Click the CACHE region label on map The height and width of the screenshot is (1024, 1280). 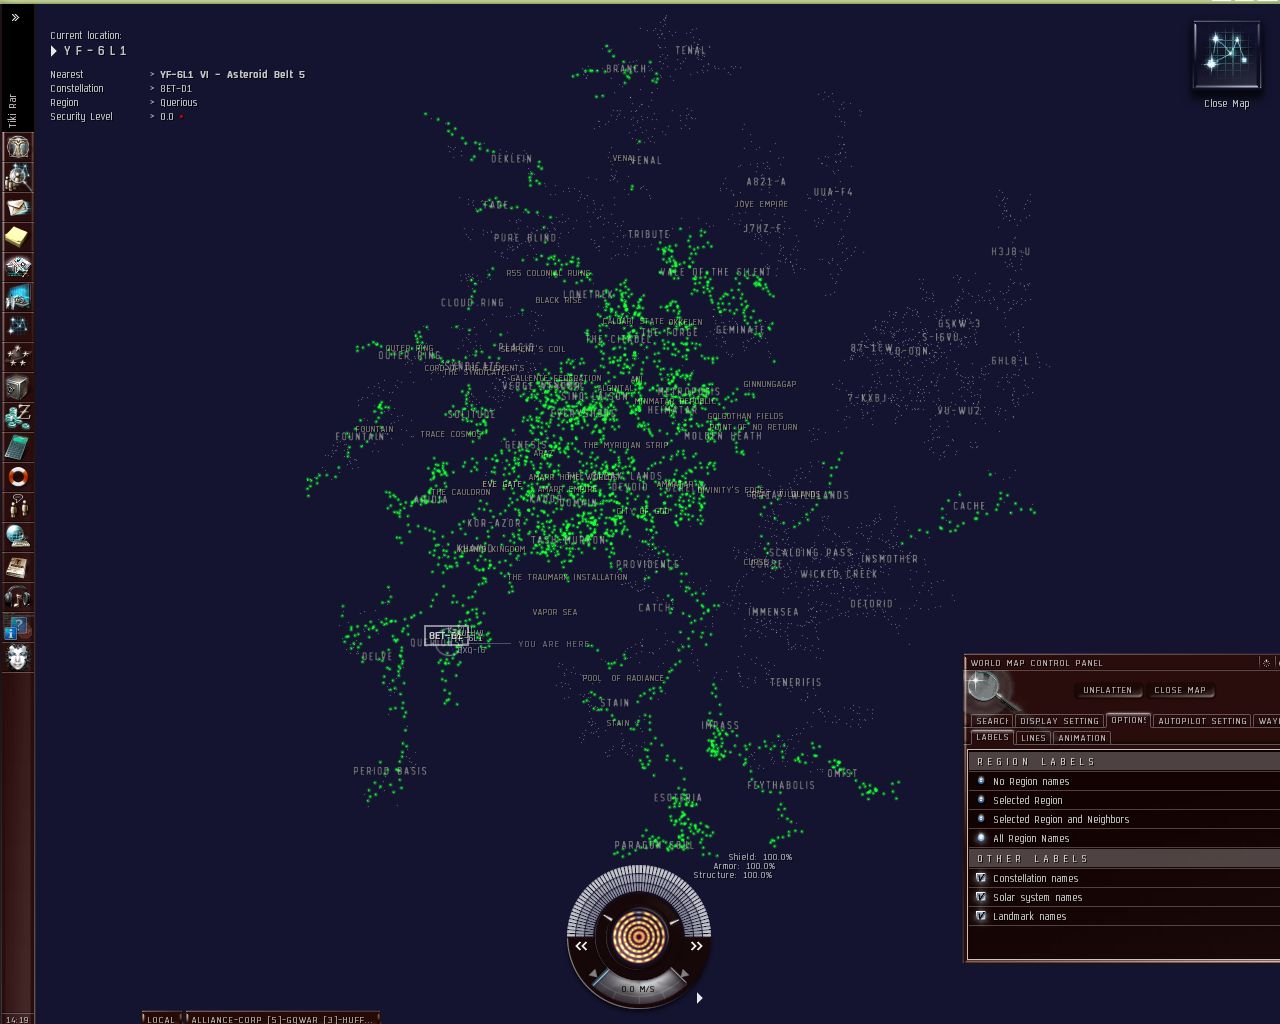tap(969, 506)
